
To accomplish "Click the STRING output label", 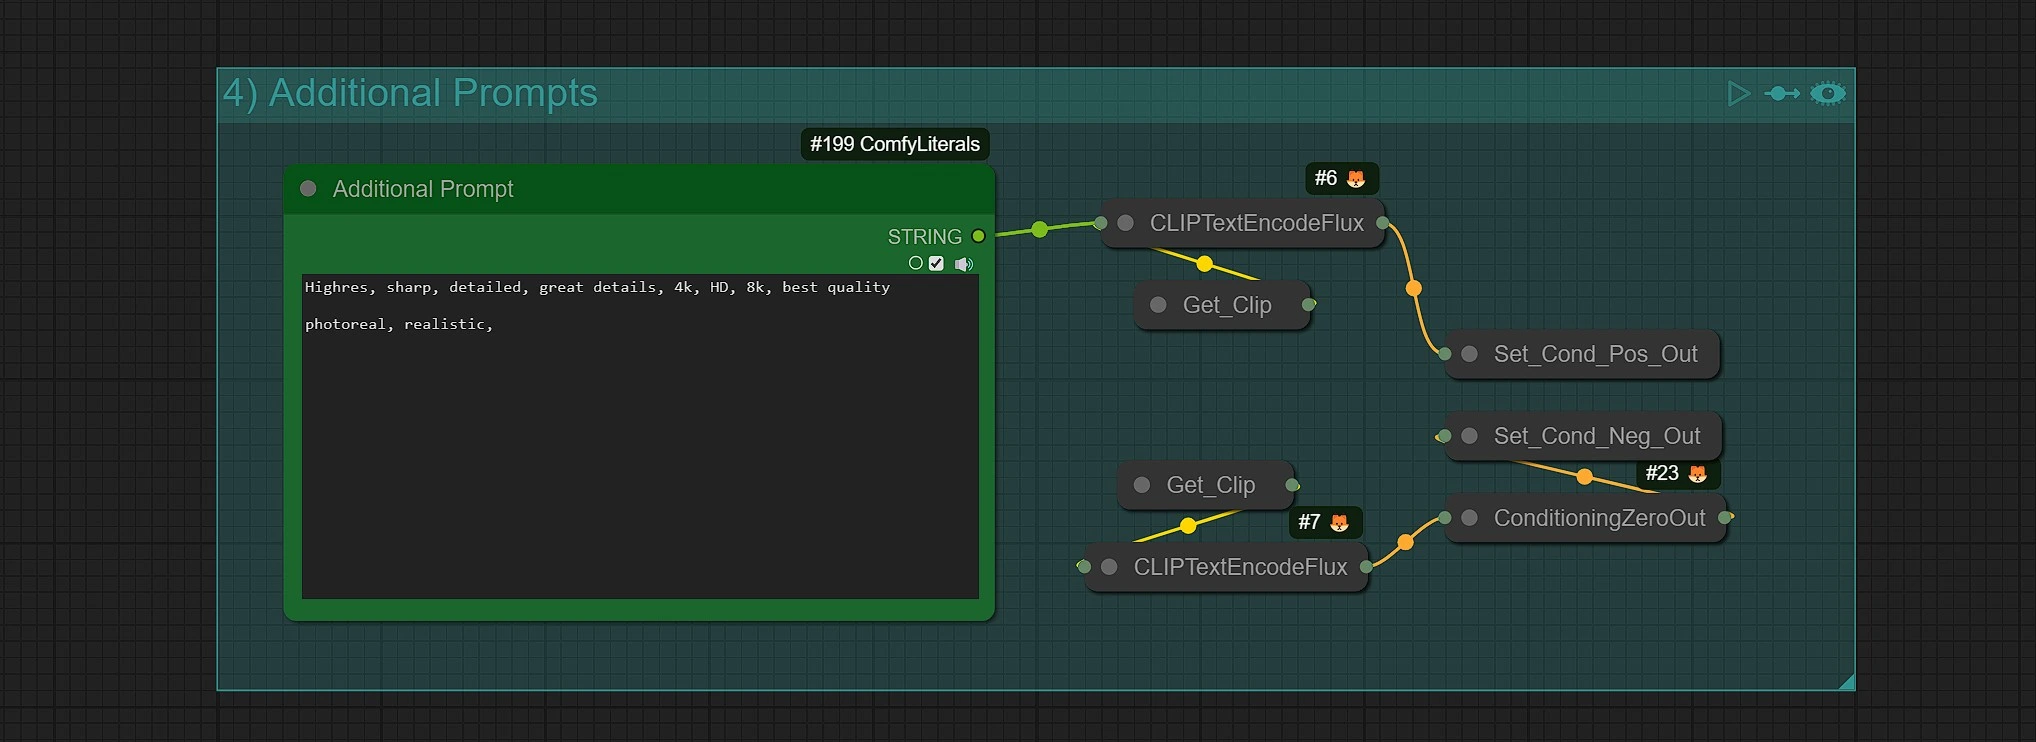I will coord(924,237).
